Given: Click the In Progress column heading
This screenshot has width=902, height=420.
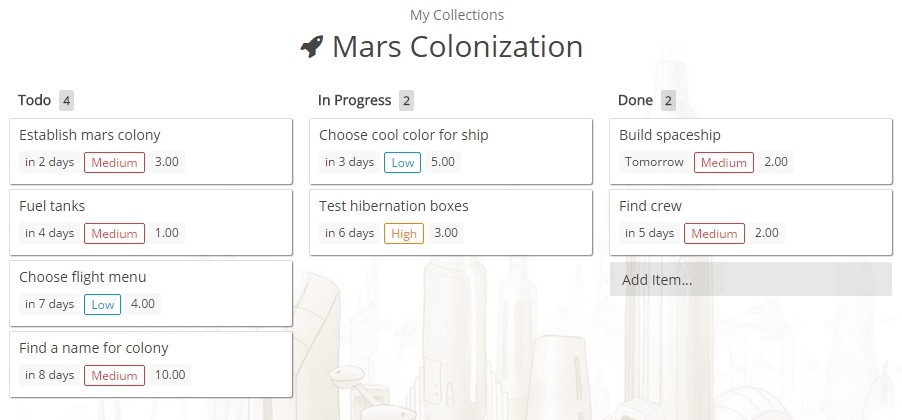Looking at the screenshot, I should point(354,100).
